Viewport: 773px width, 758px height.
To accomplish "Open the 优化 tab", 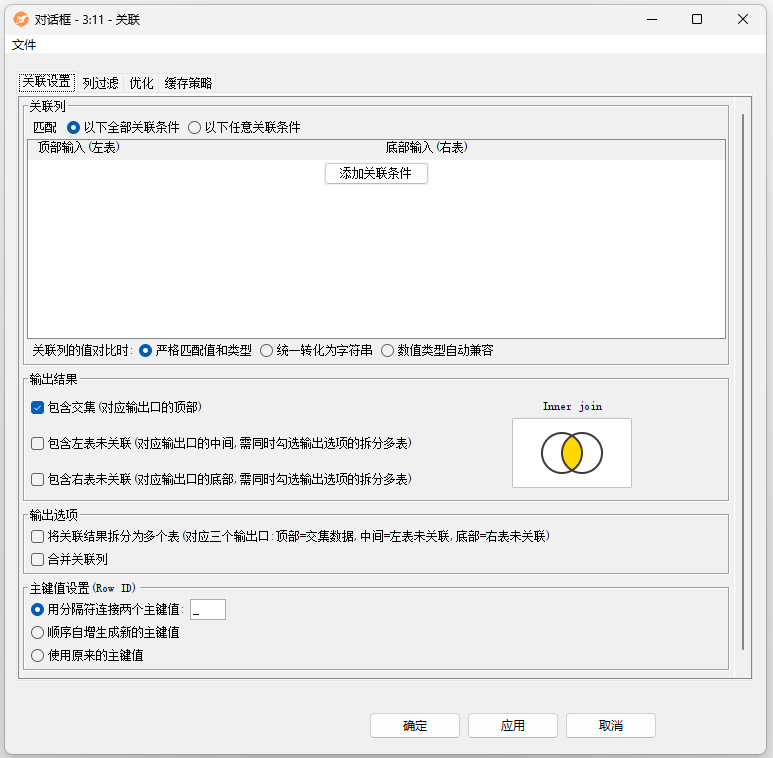I will tap(141, 83).
